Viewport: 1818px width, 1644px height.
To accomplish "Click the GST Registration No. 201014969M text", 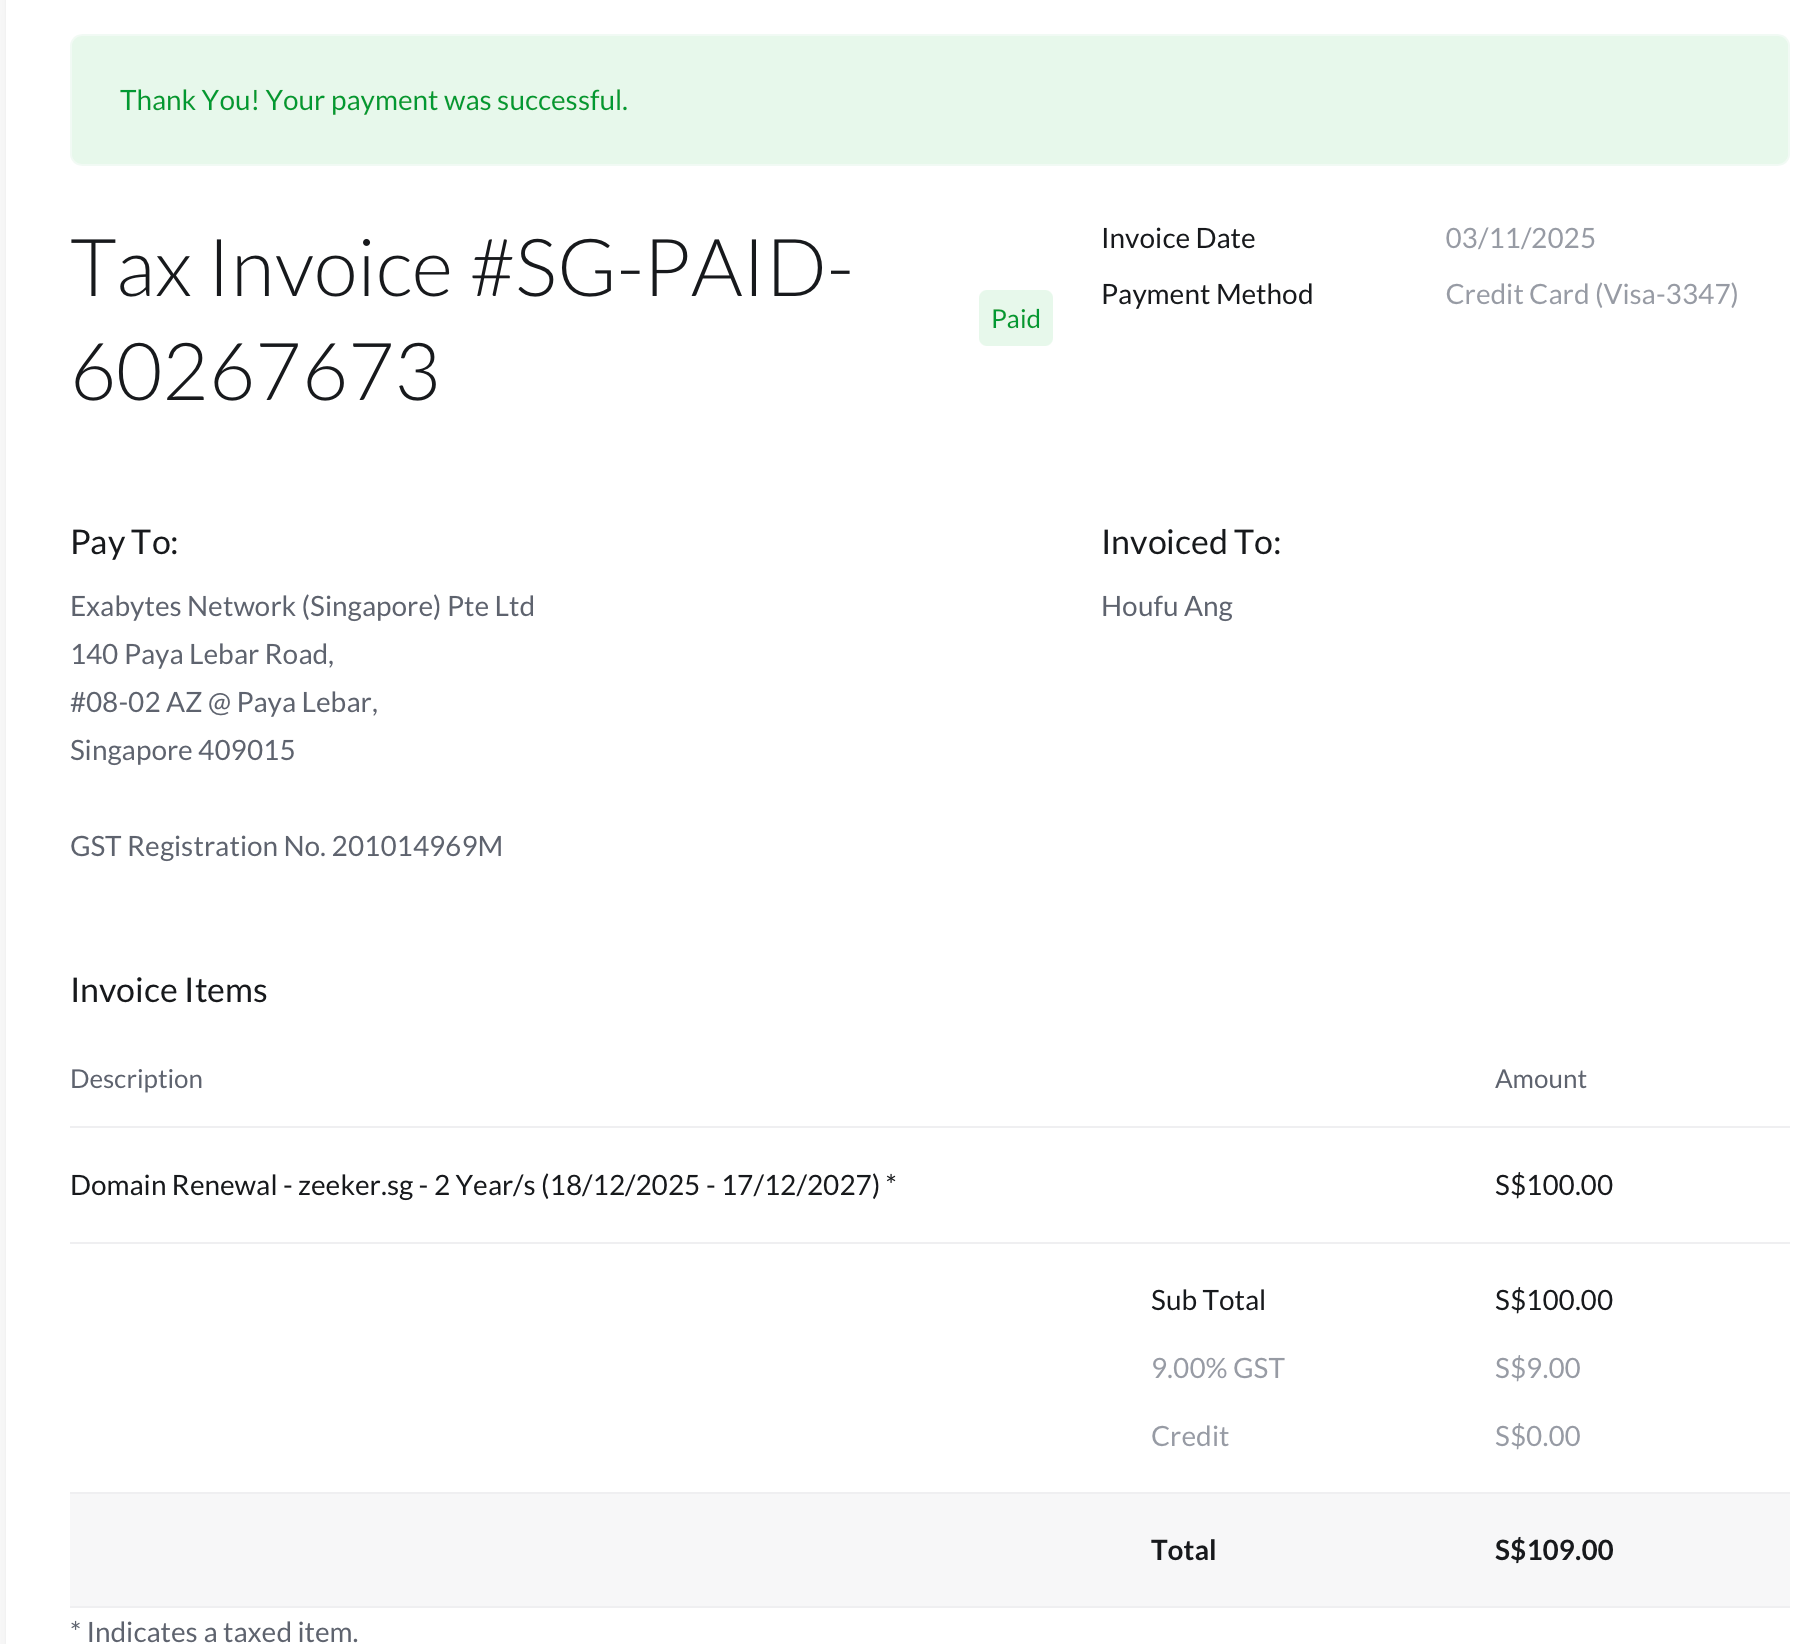I will click(x=286, y=846).
